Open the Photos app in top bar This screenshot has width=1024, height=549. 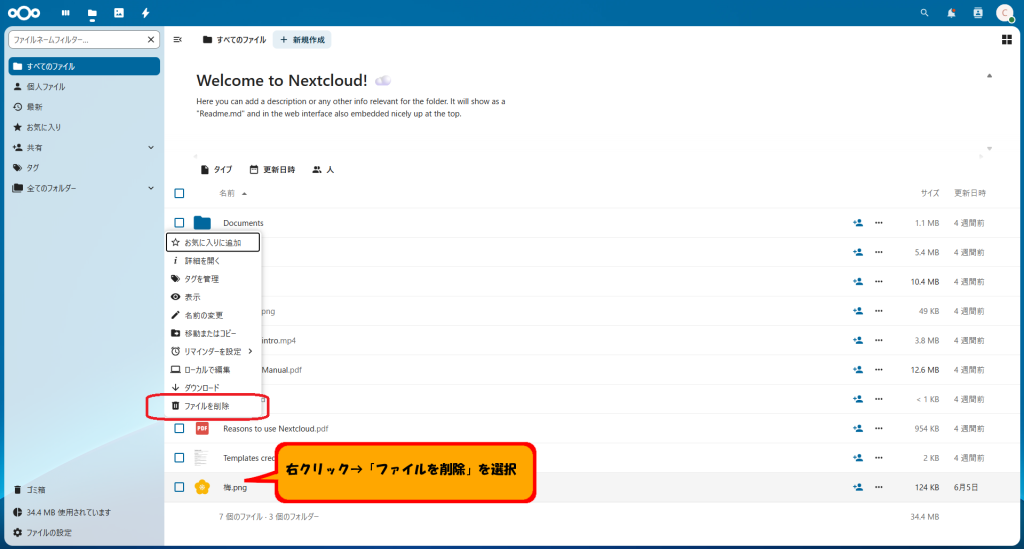coord(119,13)
